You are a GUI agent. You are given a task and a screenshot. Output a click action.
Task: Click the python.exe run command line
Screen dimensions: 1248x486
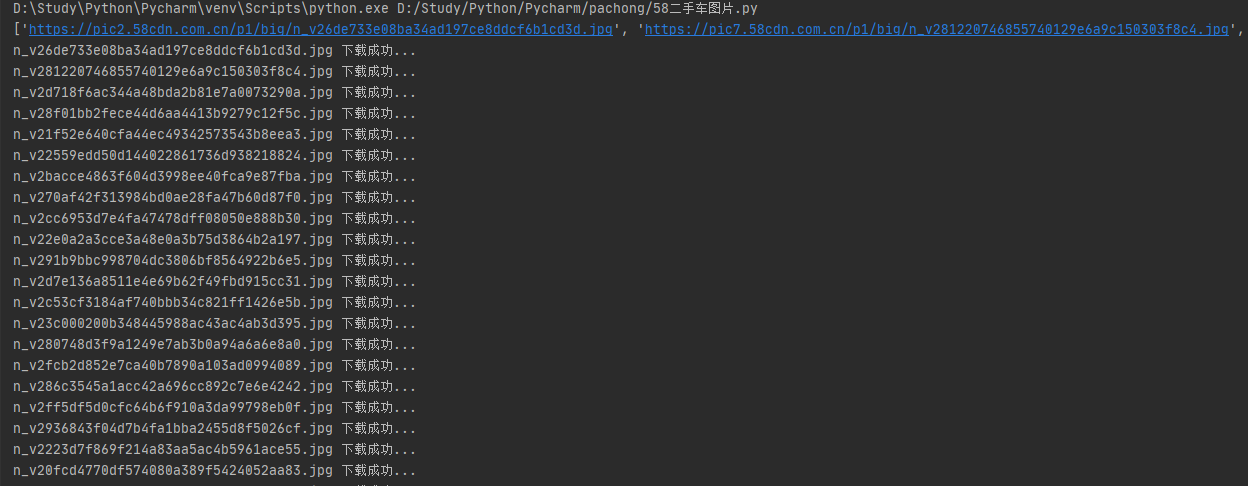click(x=385, y=8)
